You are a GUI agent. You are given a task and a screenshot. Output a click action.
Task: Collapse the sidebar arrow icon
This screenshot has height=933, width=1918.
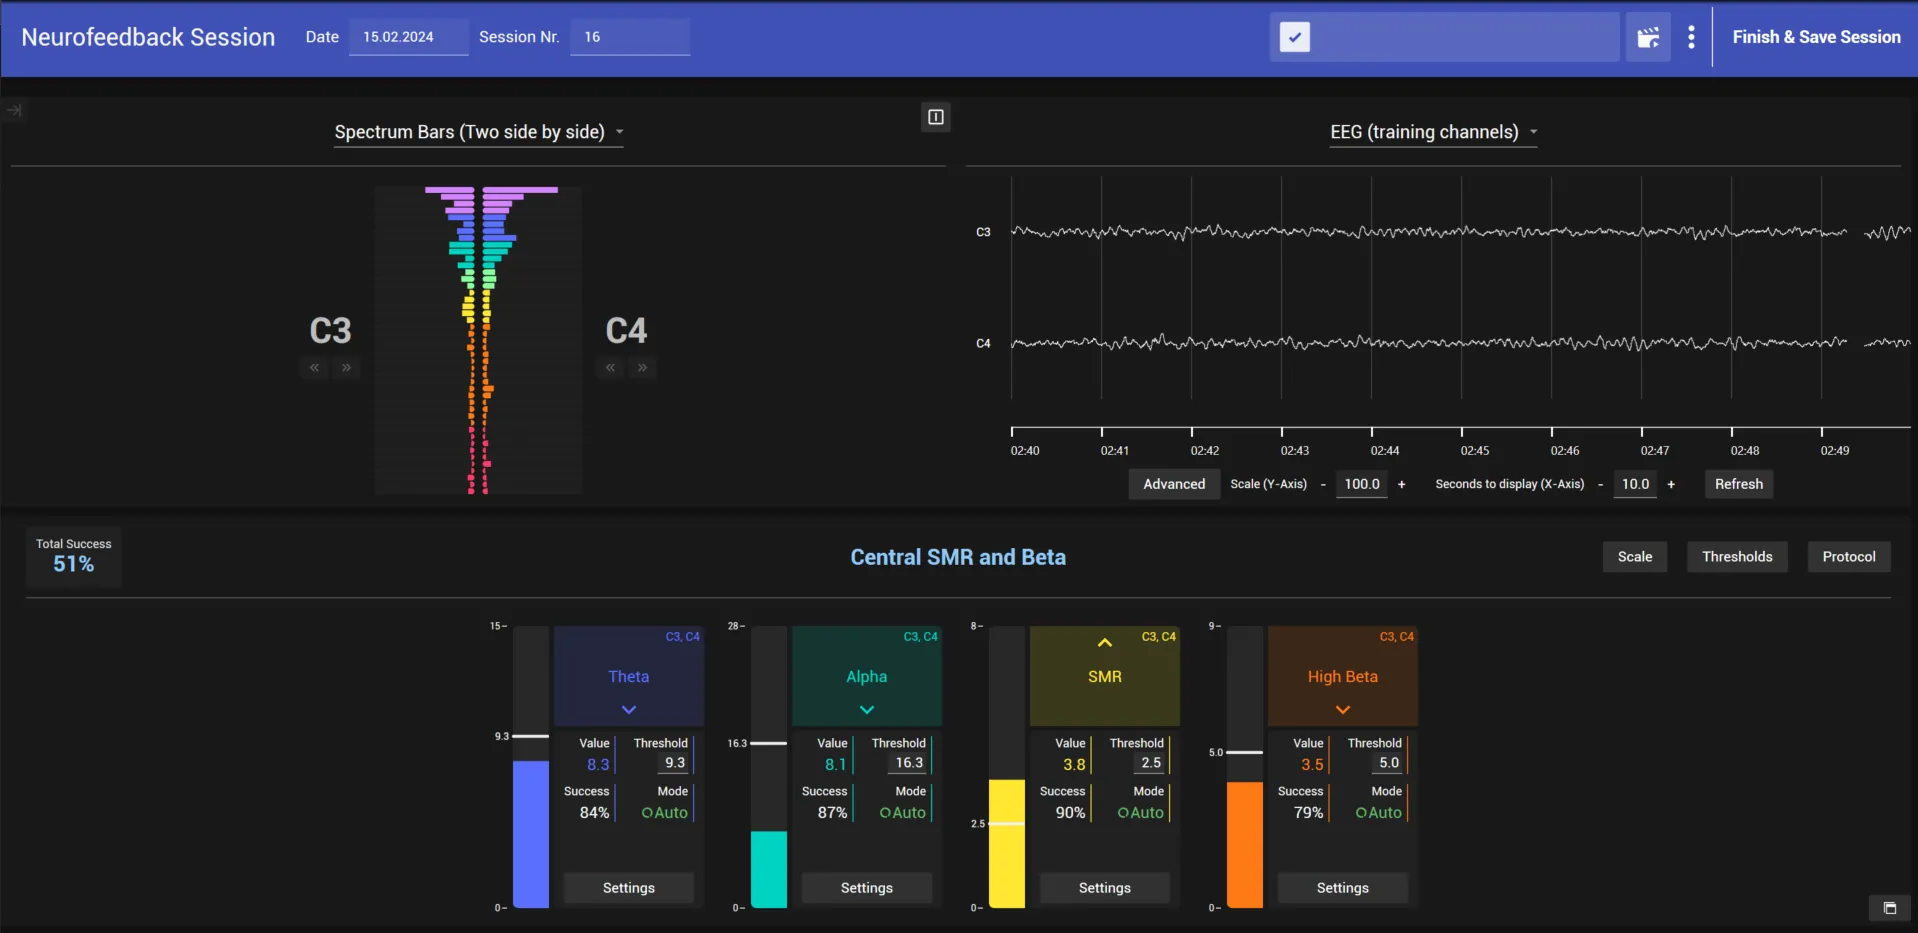[x=14, y=110]
